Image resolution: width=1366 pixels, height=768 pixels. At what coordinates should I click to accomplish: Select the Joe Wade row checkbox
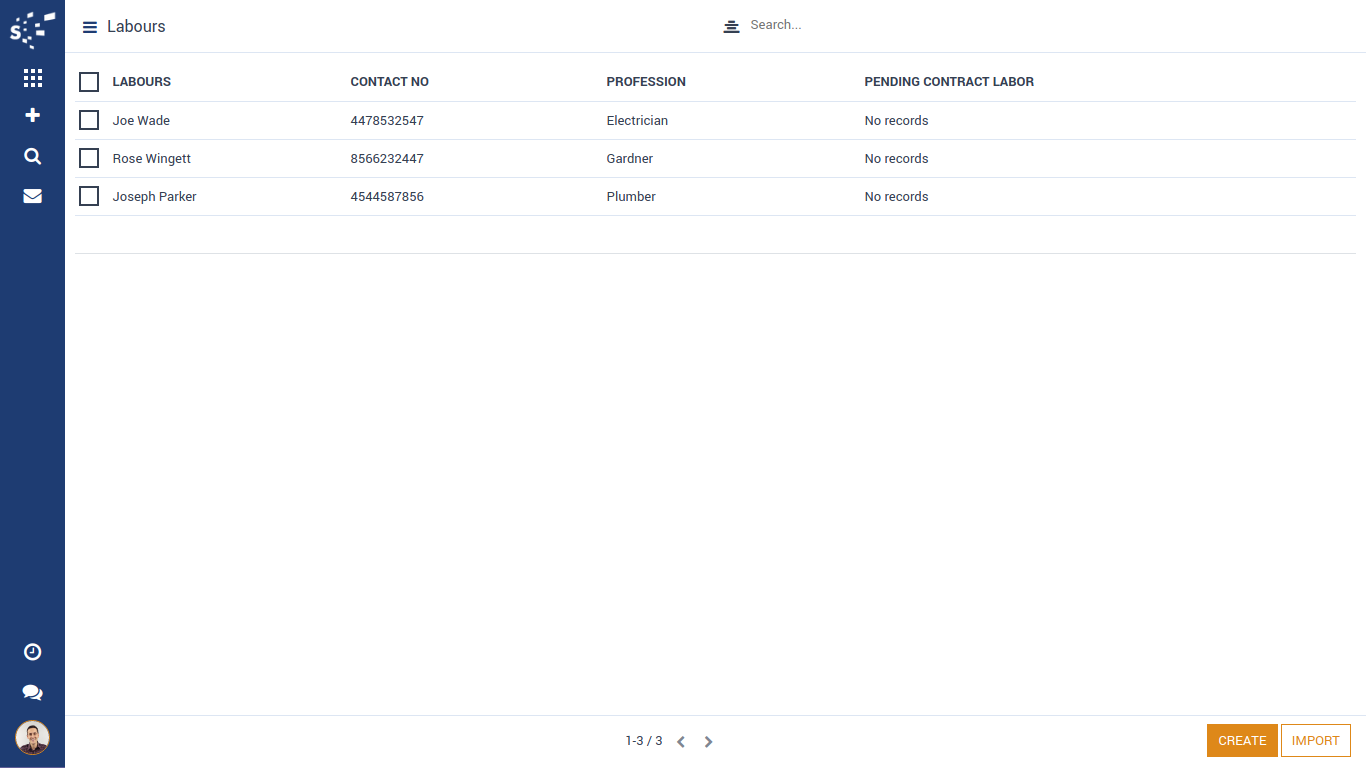(x=89, y=120)
